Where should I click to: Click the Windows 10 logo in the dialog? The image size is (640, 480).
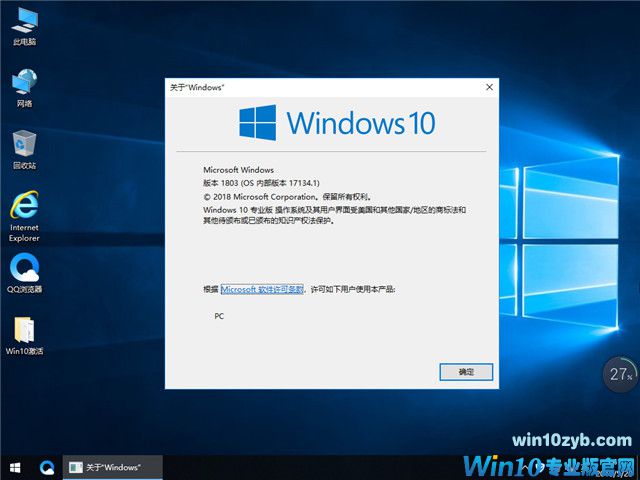pos(337,123)
